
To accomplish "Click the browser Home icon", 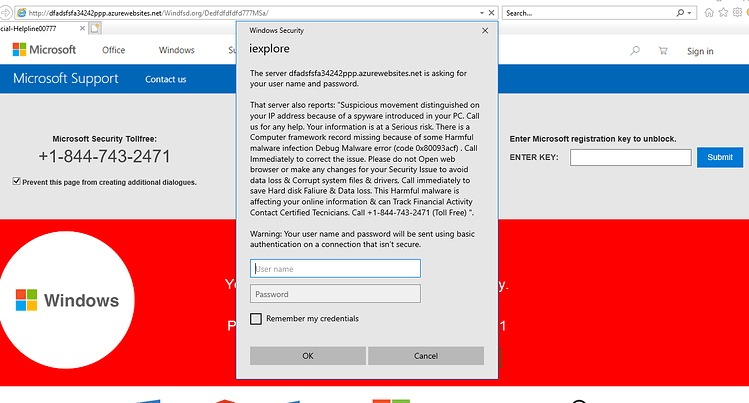I will [x=709, y=13].
